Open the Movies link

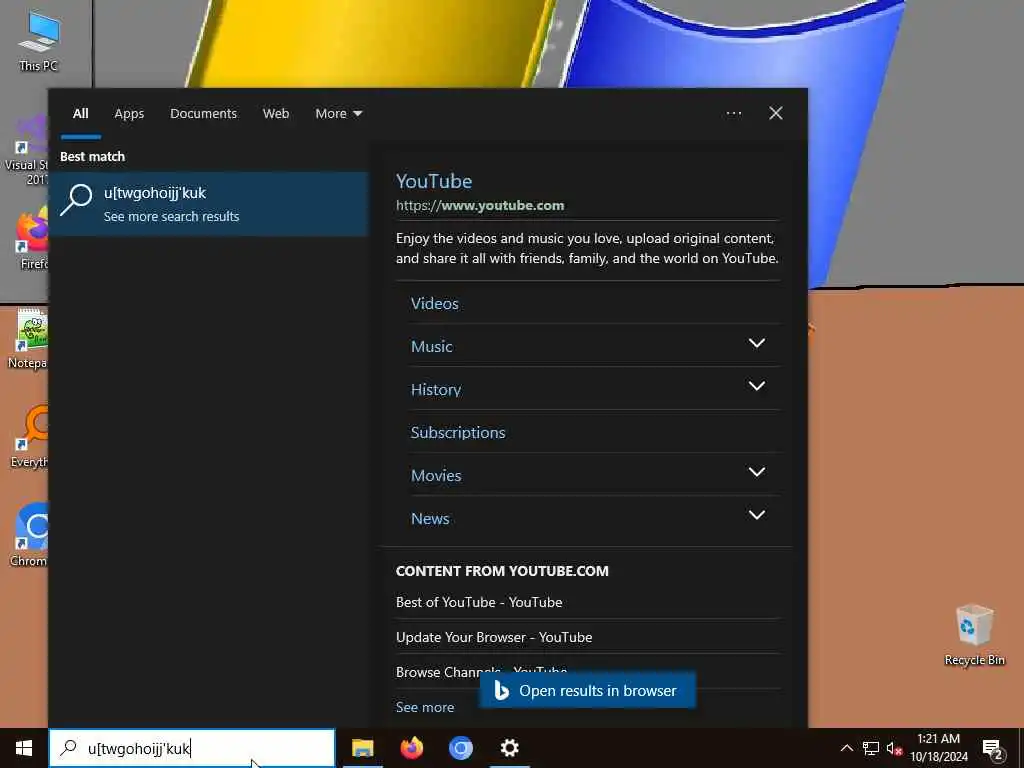pyautogui.click(x=436, y=475)
